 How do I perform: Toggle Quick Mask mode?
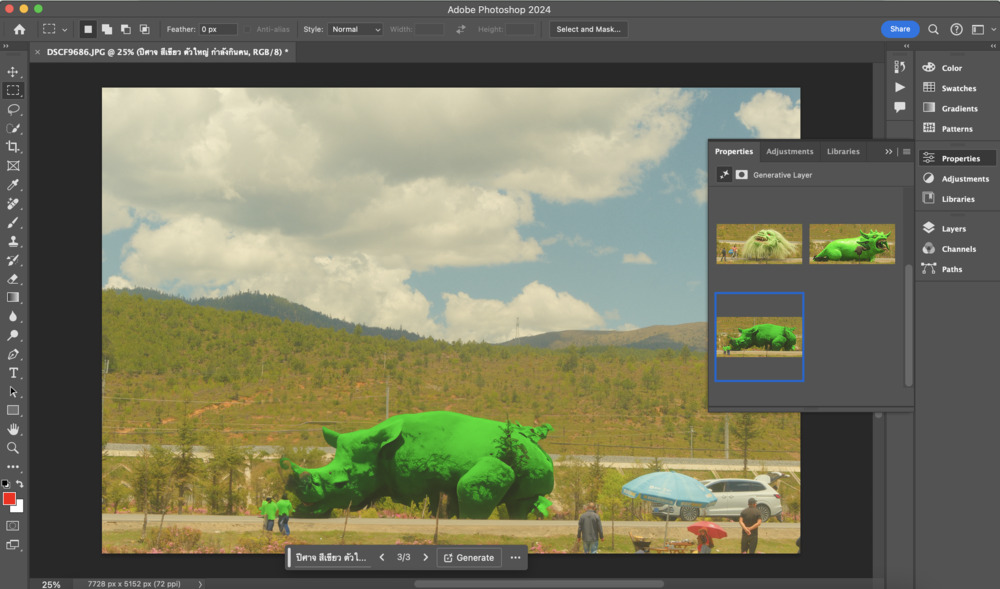13,525
